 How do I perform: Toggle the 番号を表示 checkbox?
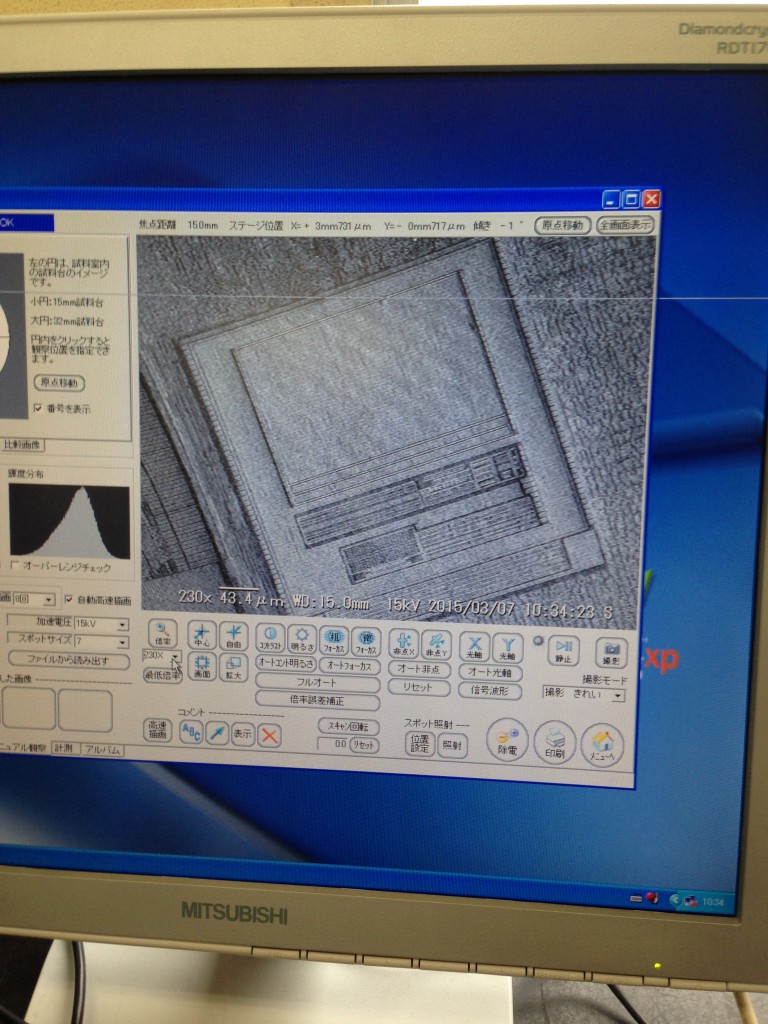37,408
